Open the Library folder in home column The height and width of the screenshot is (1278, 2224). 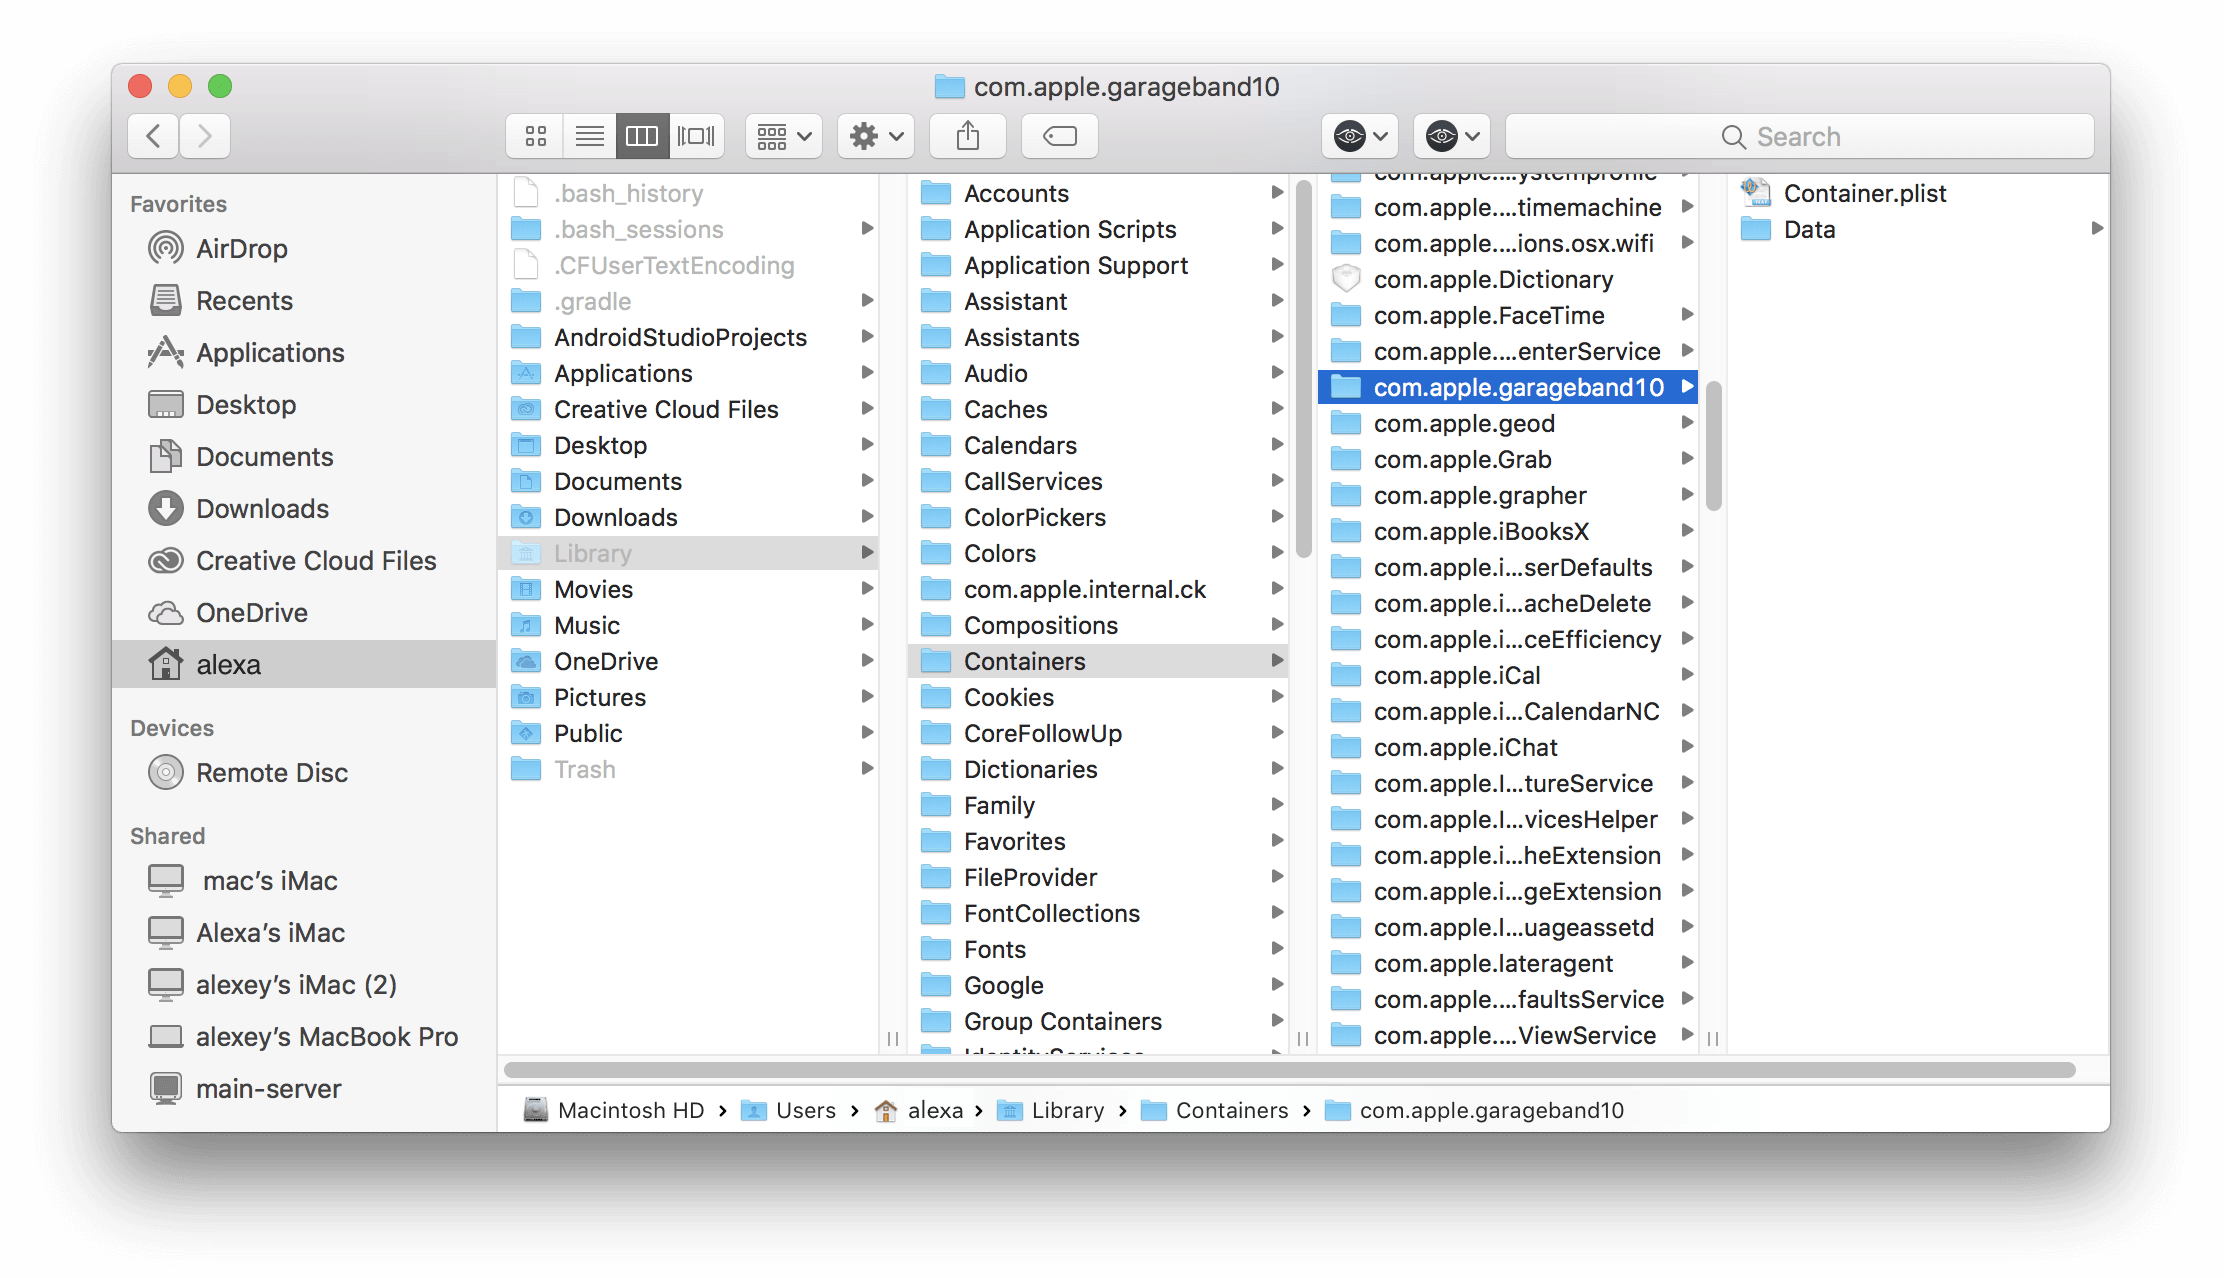coord(688,553)
